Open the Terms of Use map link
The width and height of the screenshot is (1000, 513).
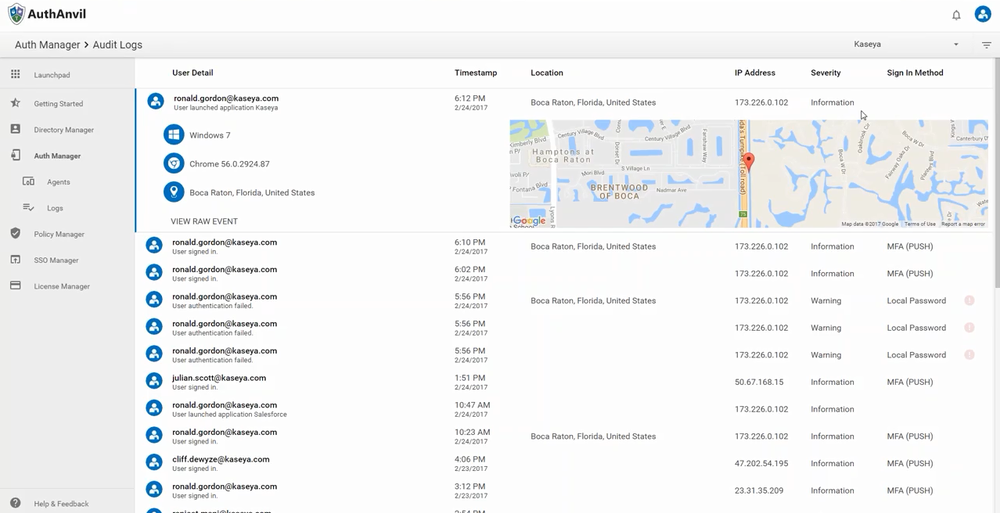click(x=920, y=224)
